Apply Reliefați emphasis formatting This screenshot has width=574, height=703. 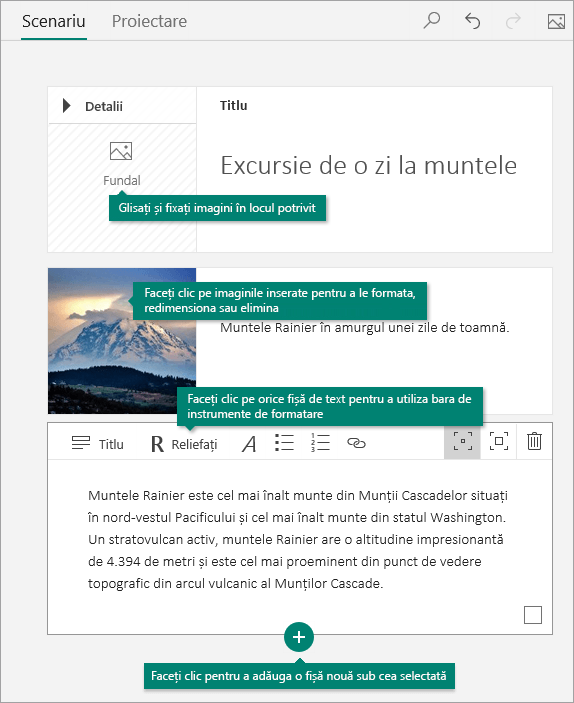(x=184, y=444)
